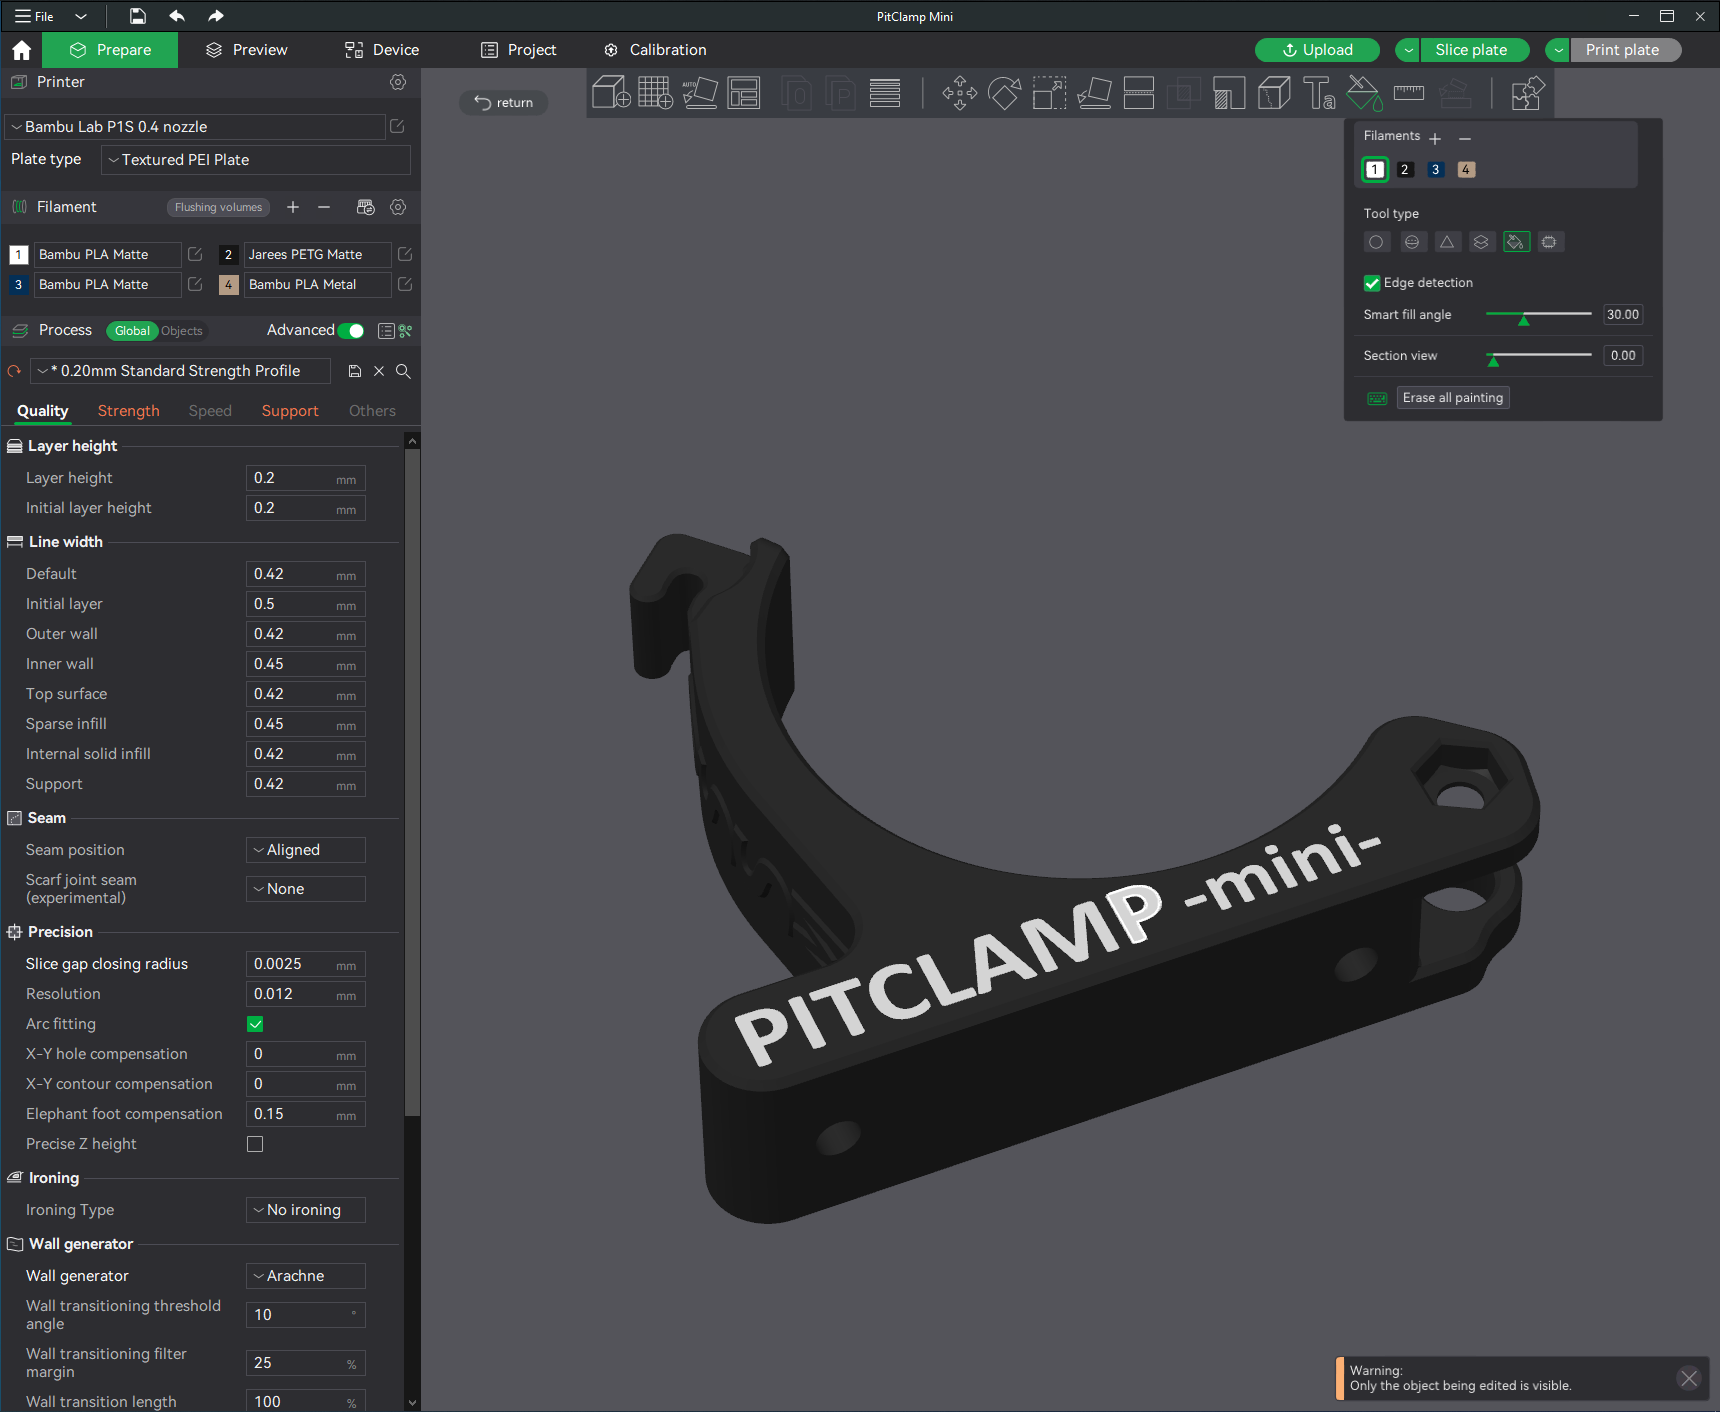Select the Color painting bucket tool

tap(1364, 93)
